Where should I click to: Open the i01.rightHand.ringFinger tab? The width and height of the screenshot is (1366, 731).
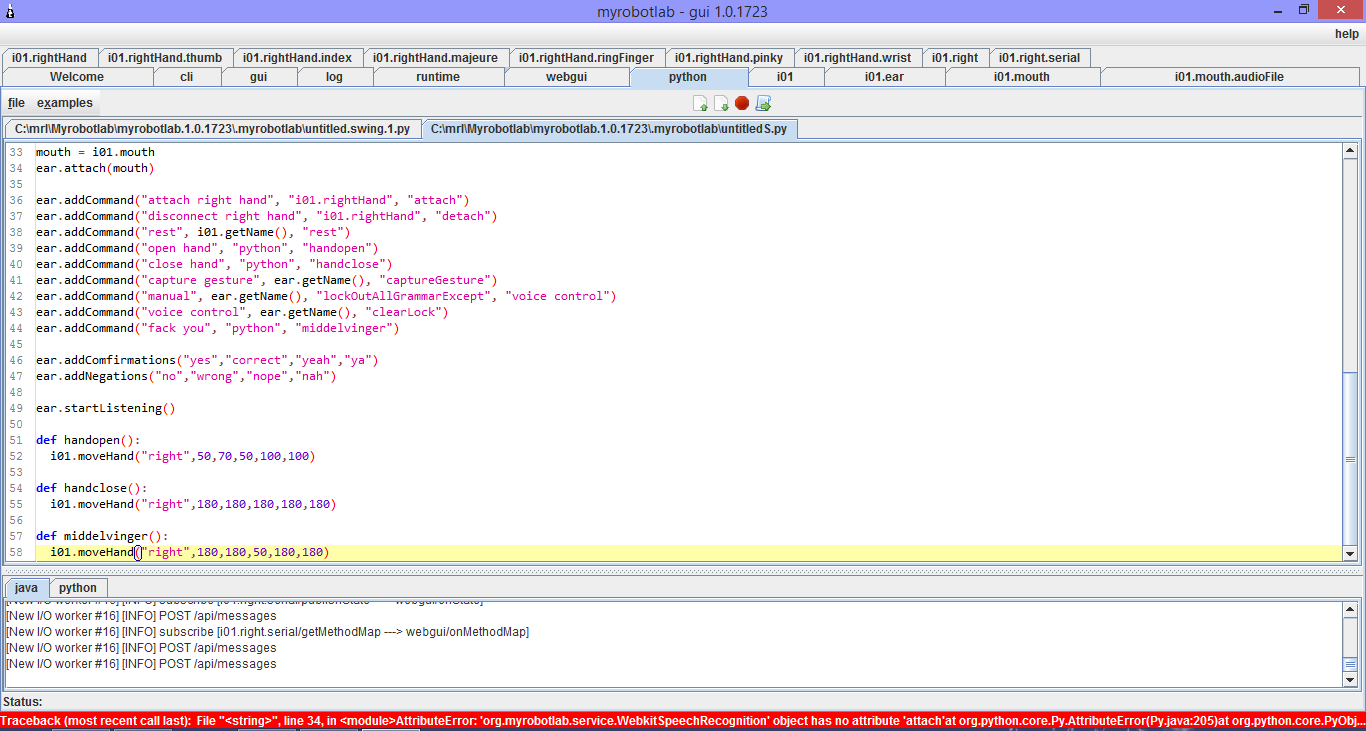(586, 58)
